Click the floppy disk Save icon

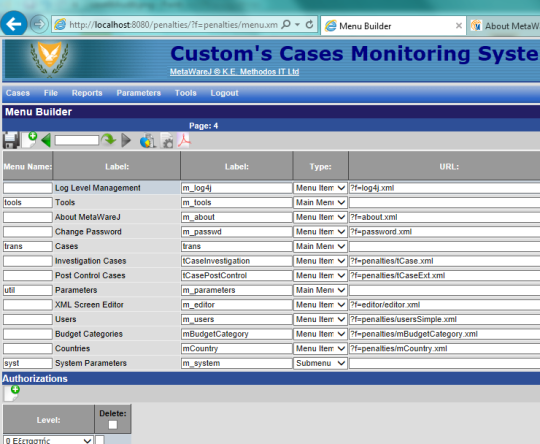click(11, 140)
